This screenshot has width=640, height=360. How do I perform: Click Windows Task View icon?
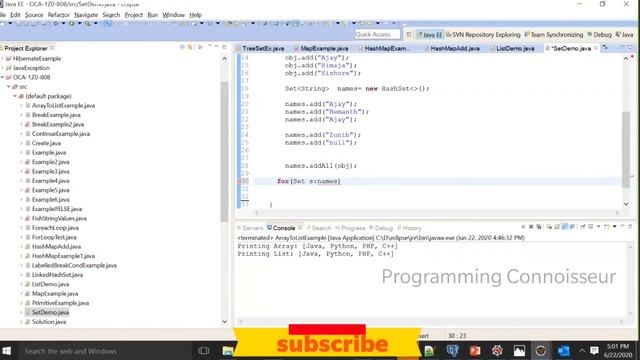point(203,351)
